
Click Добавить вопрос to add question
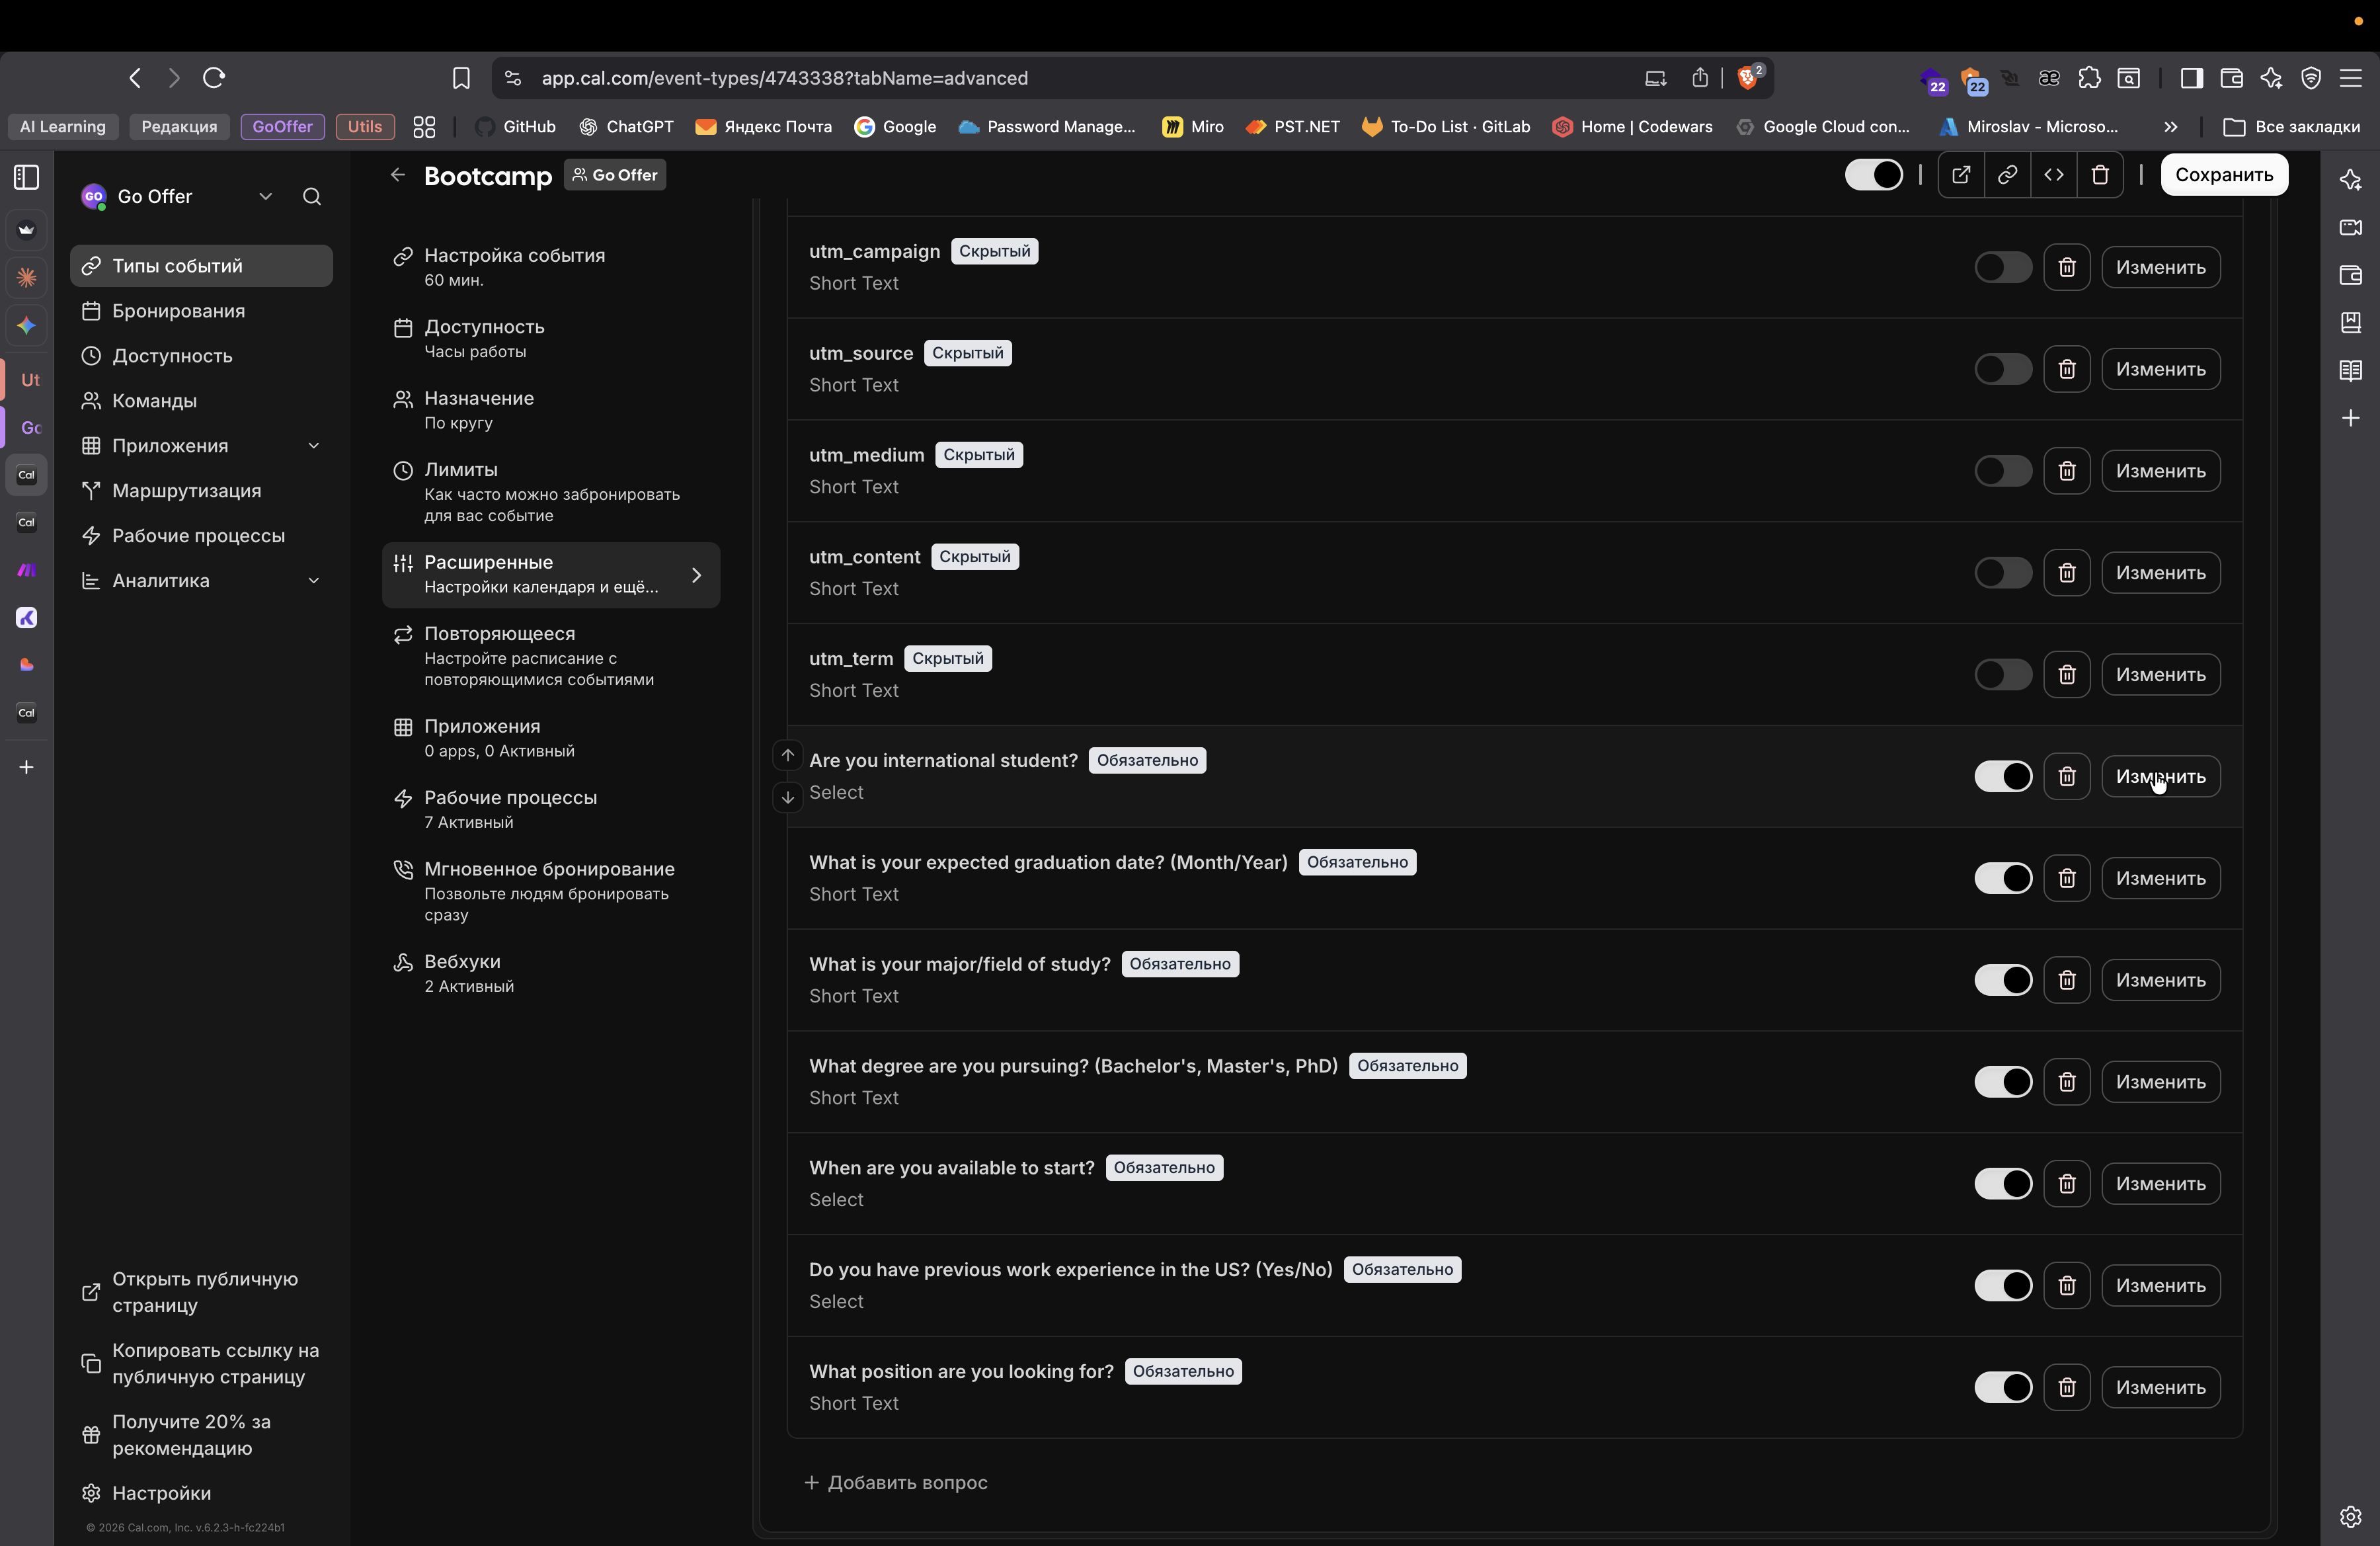point(896,1482)
